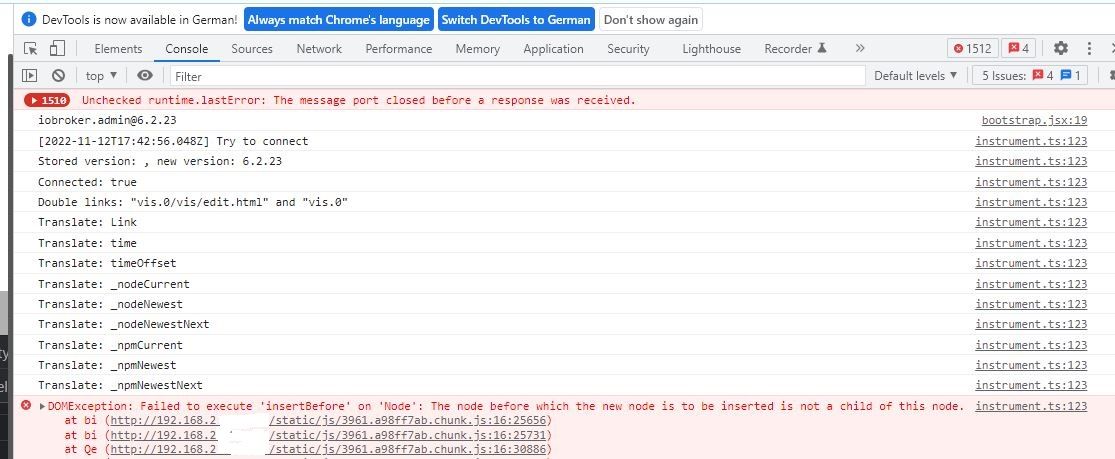This screenshot has height=459, width=1115.
Task: Open the top JavaScript context dropdown
Action: (102, 75)
